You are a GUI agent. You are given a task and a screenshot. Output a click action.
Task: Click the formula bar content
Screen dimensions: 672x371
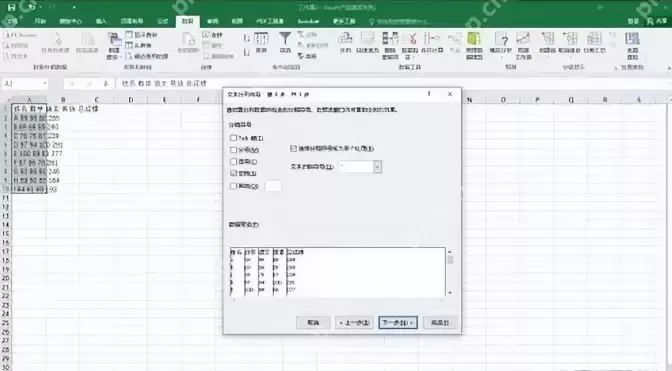pos(165,84)
